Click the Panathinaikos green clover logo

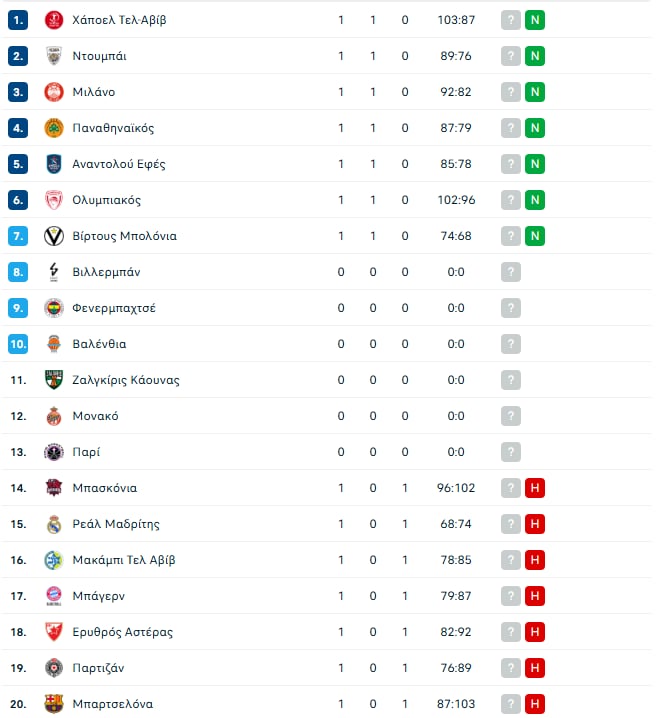pyautogui.click(x=54, y=128)
